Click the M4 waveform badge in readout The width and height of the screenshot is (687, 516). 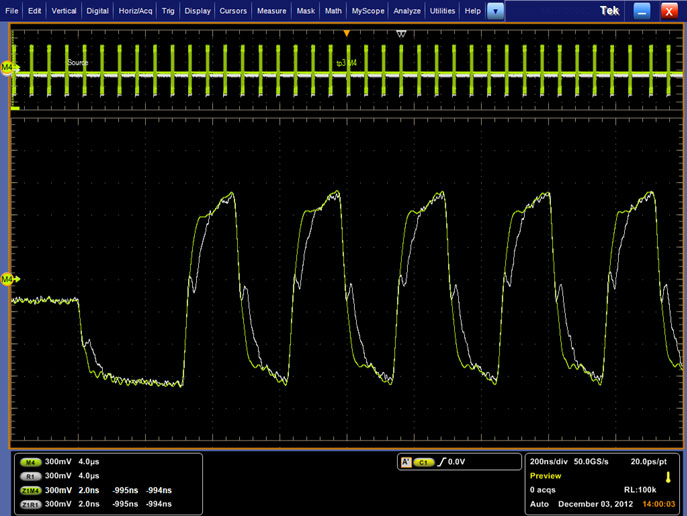[31, 464]
